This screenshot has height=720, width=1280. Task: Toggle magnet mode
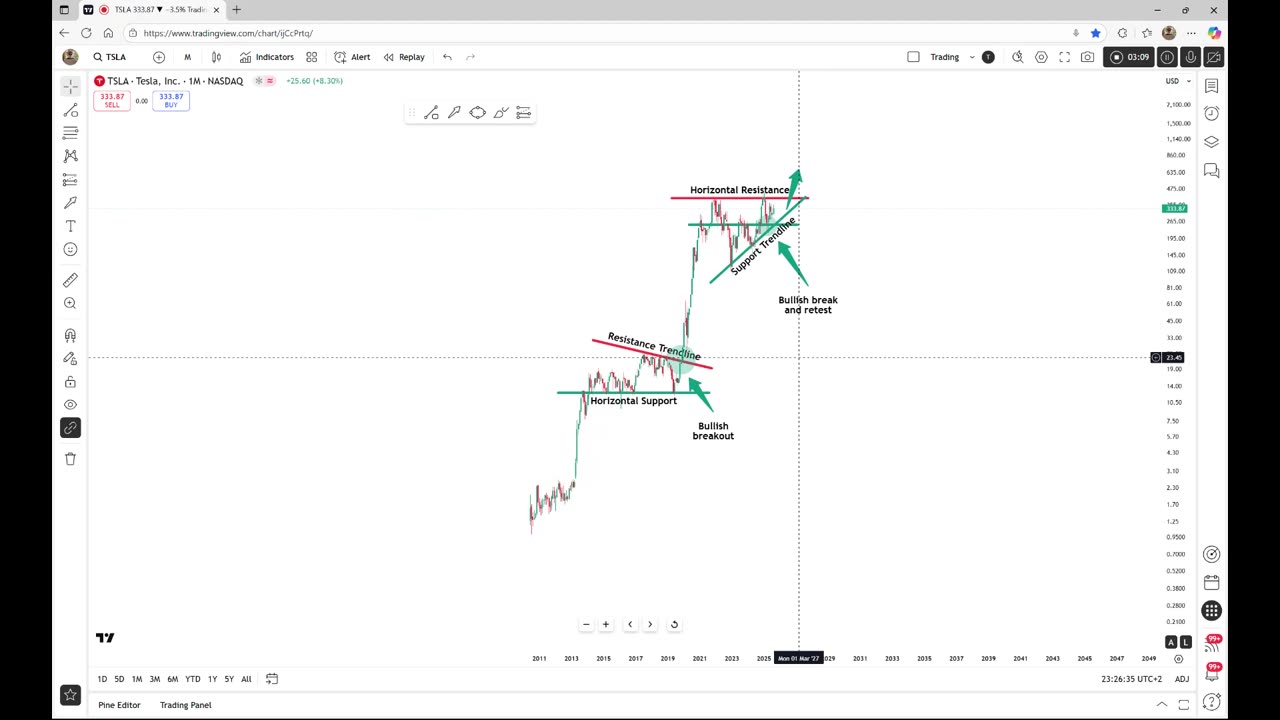(x=70, y=335)
